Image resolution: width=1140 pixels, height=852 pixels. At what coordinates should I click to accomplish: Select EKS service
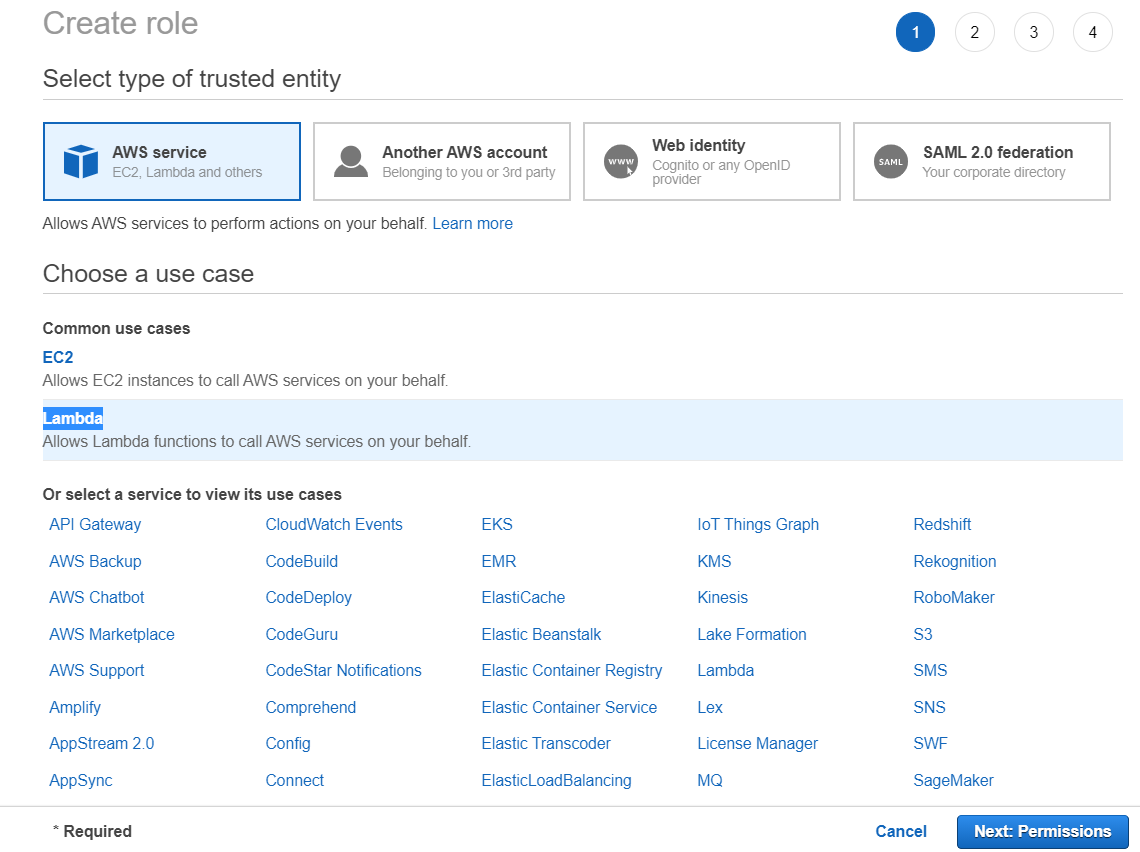pos(497,525)
